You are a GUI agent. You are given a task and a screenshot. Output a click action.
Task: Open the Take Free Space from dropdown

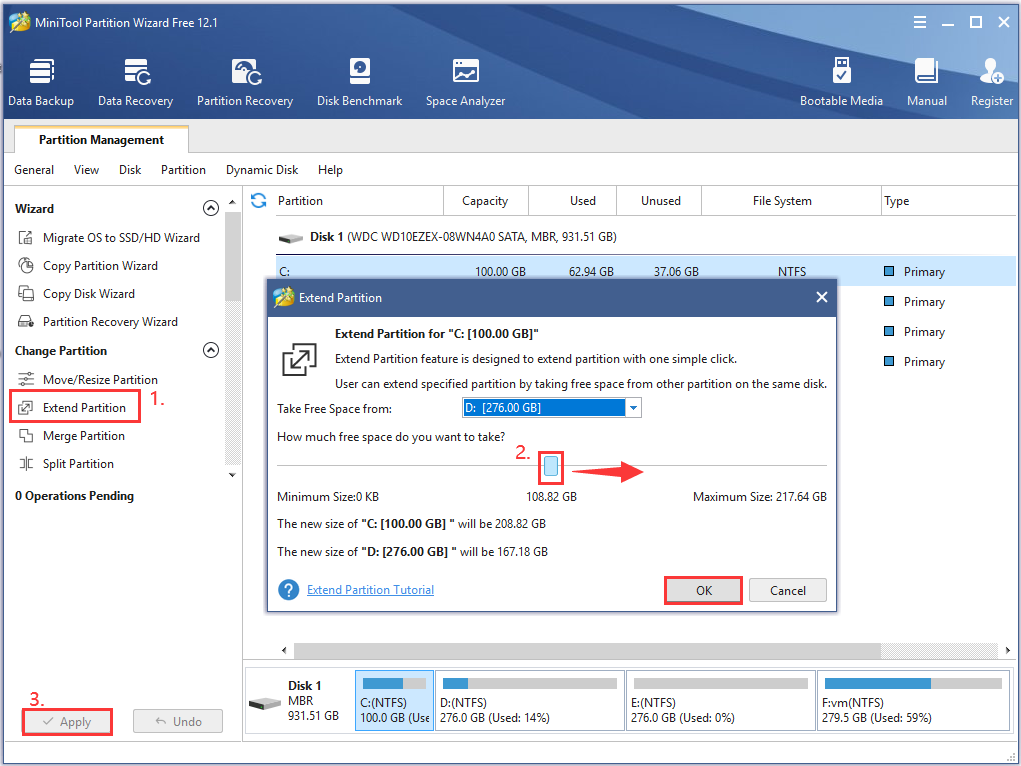[633, 408]
